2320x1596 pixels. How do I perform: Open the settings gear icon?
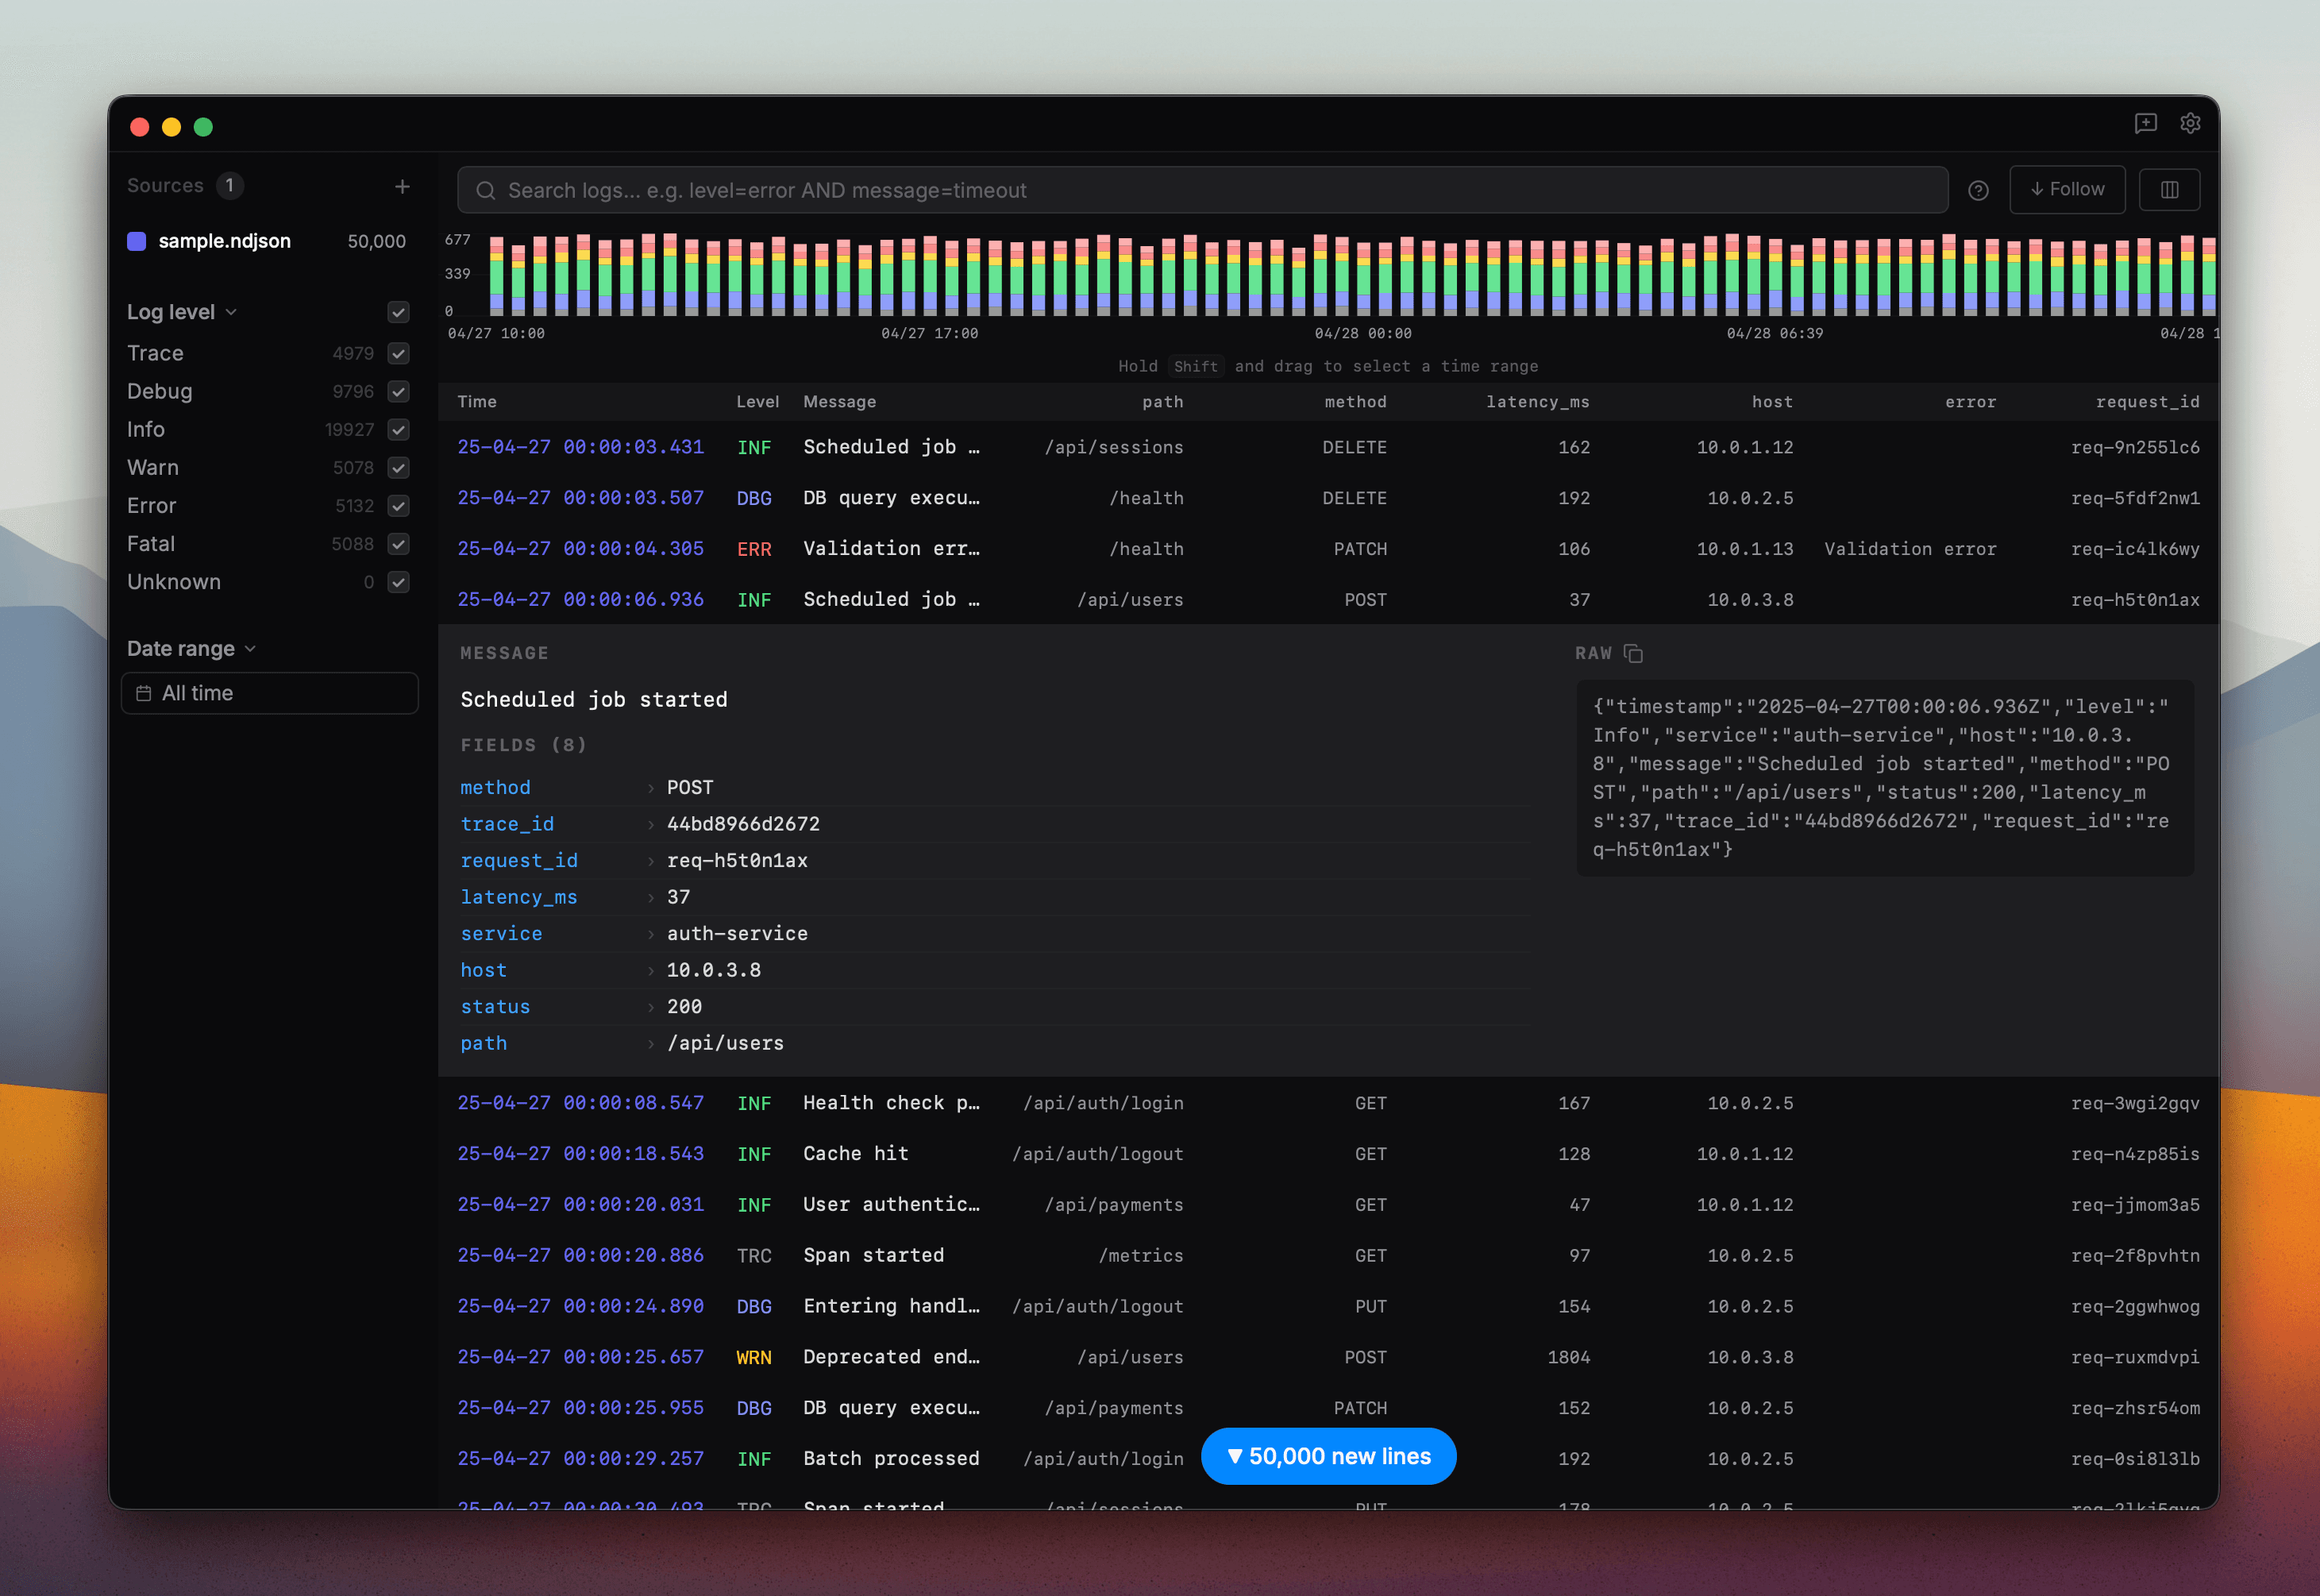pos(2190,123)
